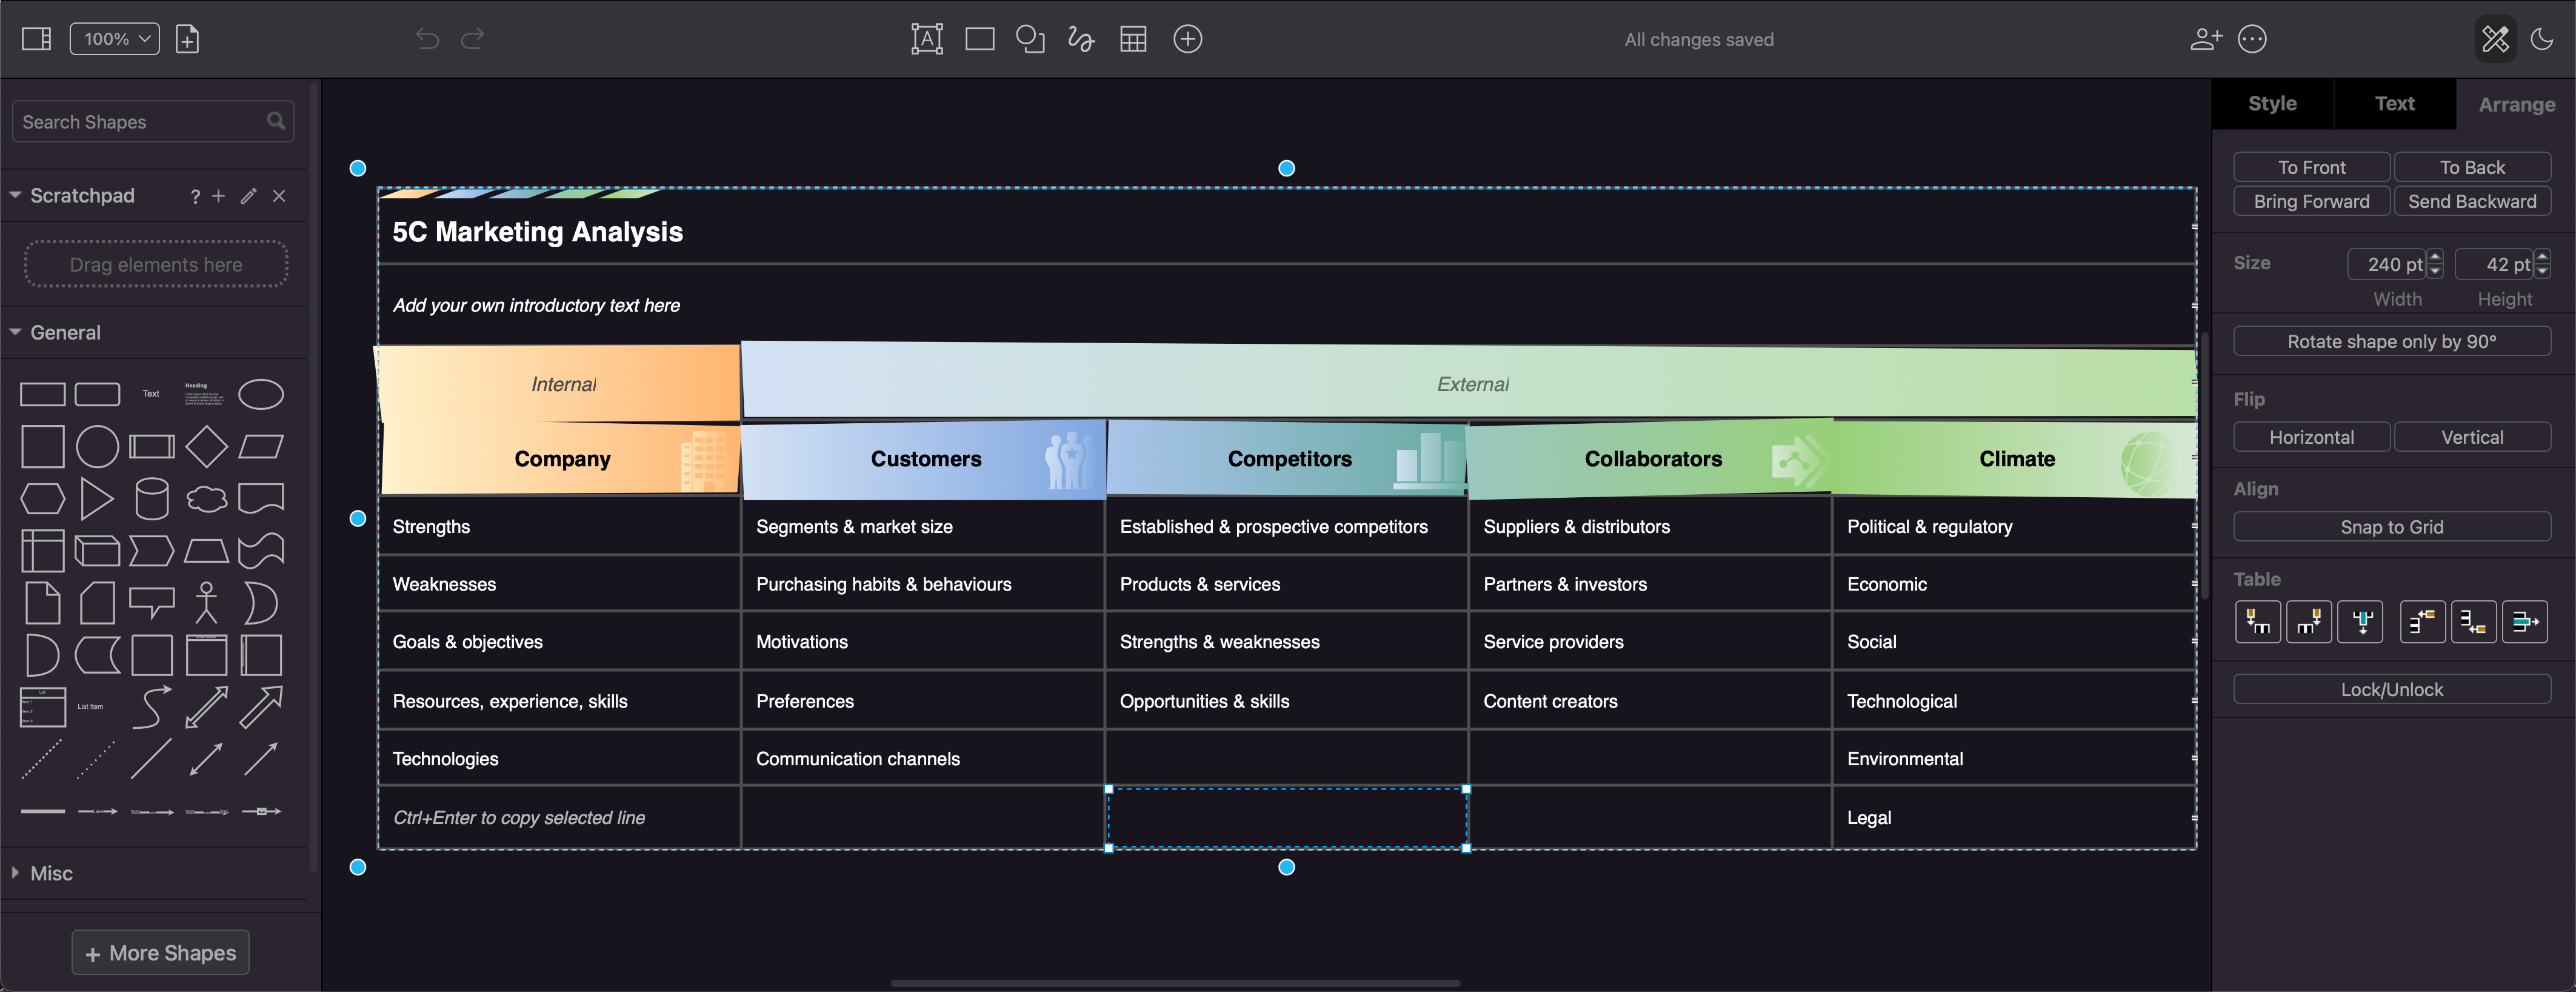Click the Text tab in right panel

2394,102
